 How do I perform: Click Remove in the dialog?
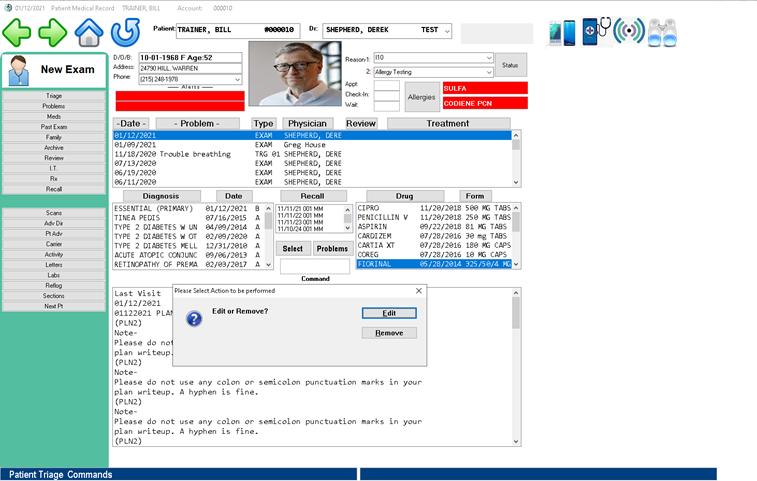pos(389,333)
